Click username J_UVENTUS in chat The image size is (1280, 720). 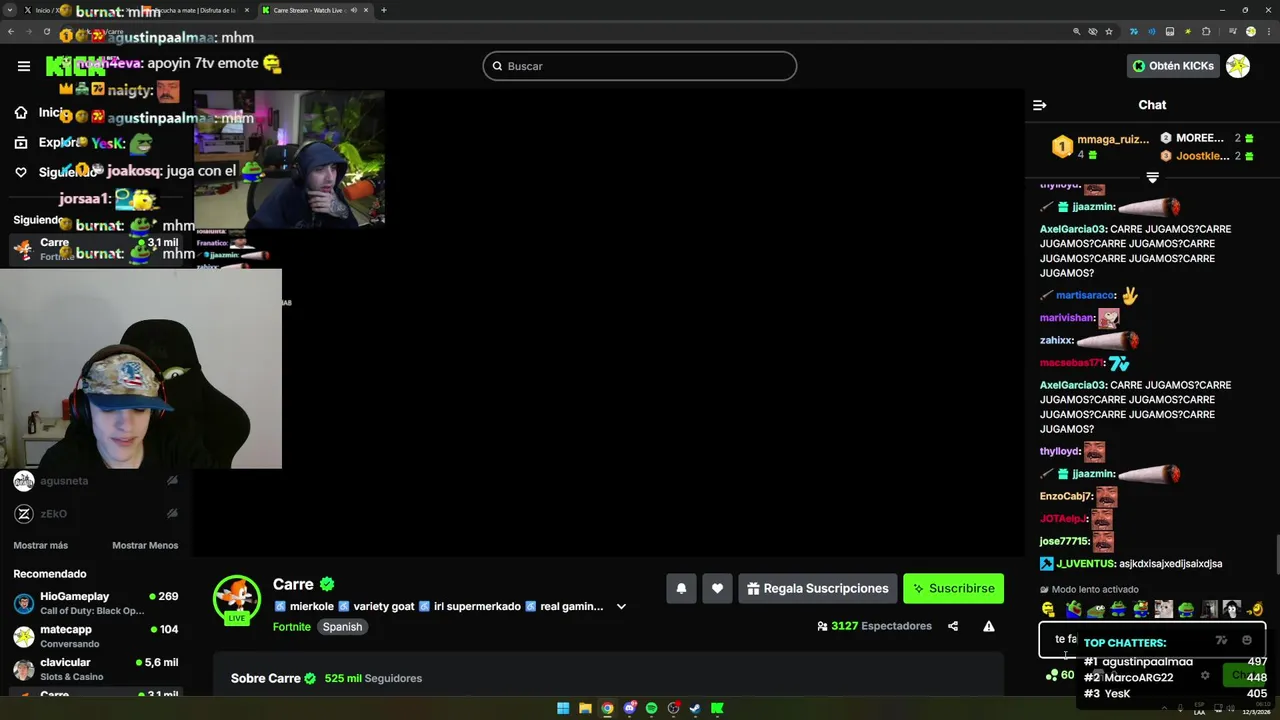pos(1086,564)
